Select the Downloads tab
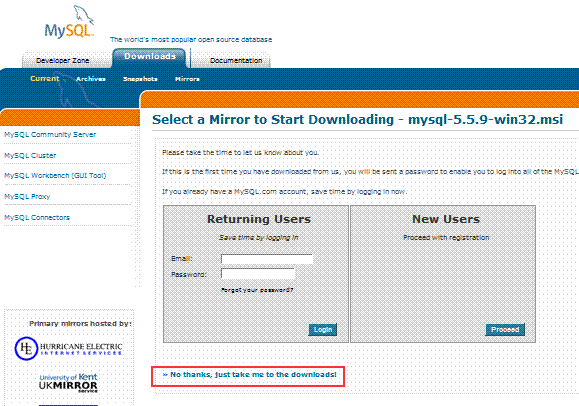 [x=150, y=57]
